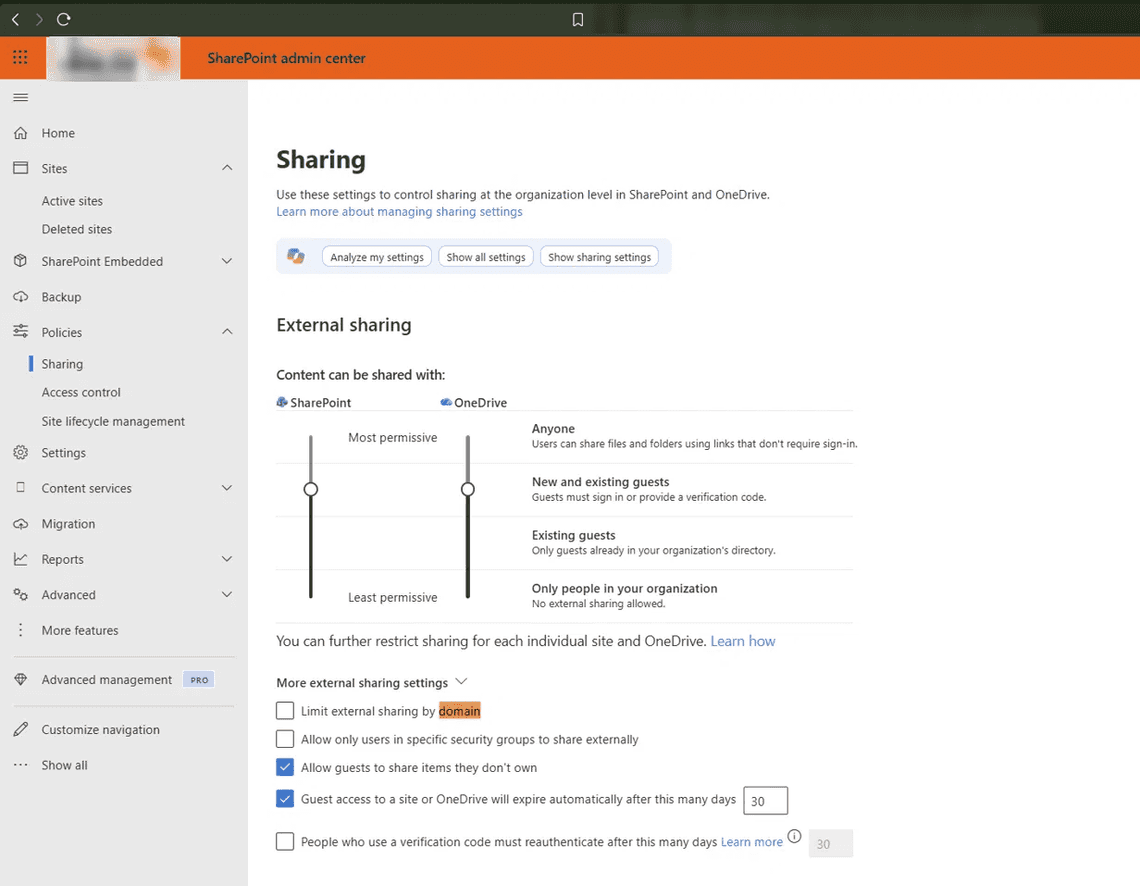
Task: Open Deleted sites page
Action: (x=76, y=229)
